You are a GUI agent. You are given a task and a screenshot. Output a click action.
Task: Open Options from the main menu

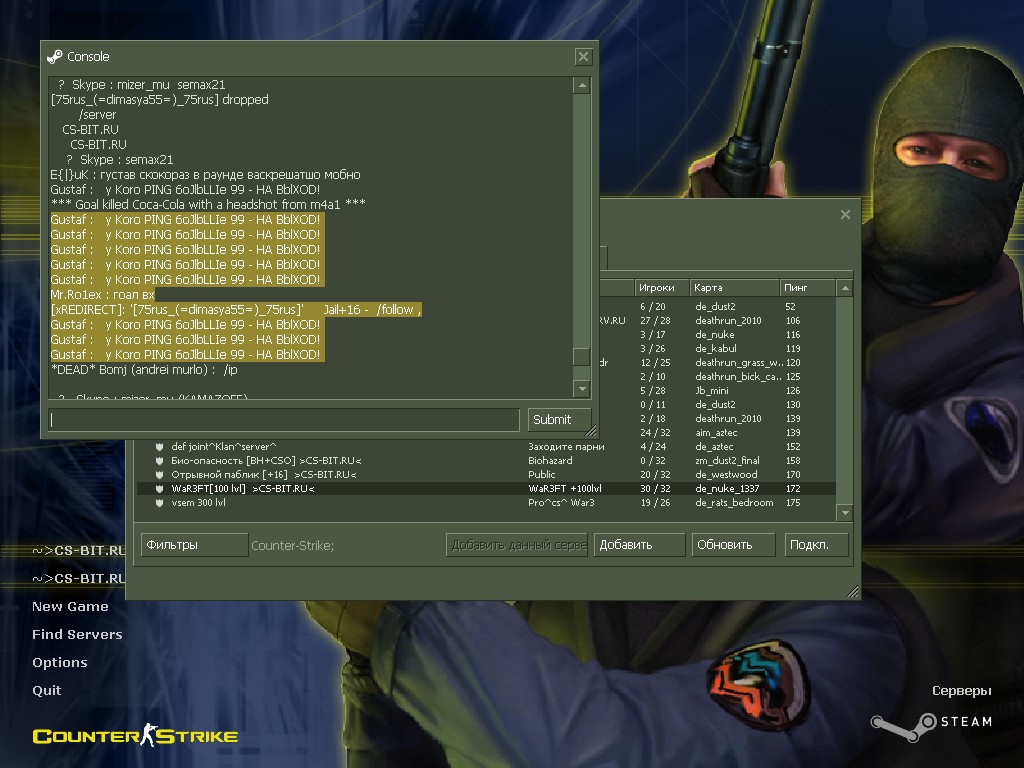[60, 663]
